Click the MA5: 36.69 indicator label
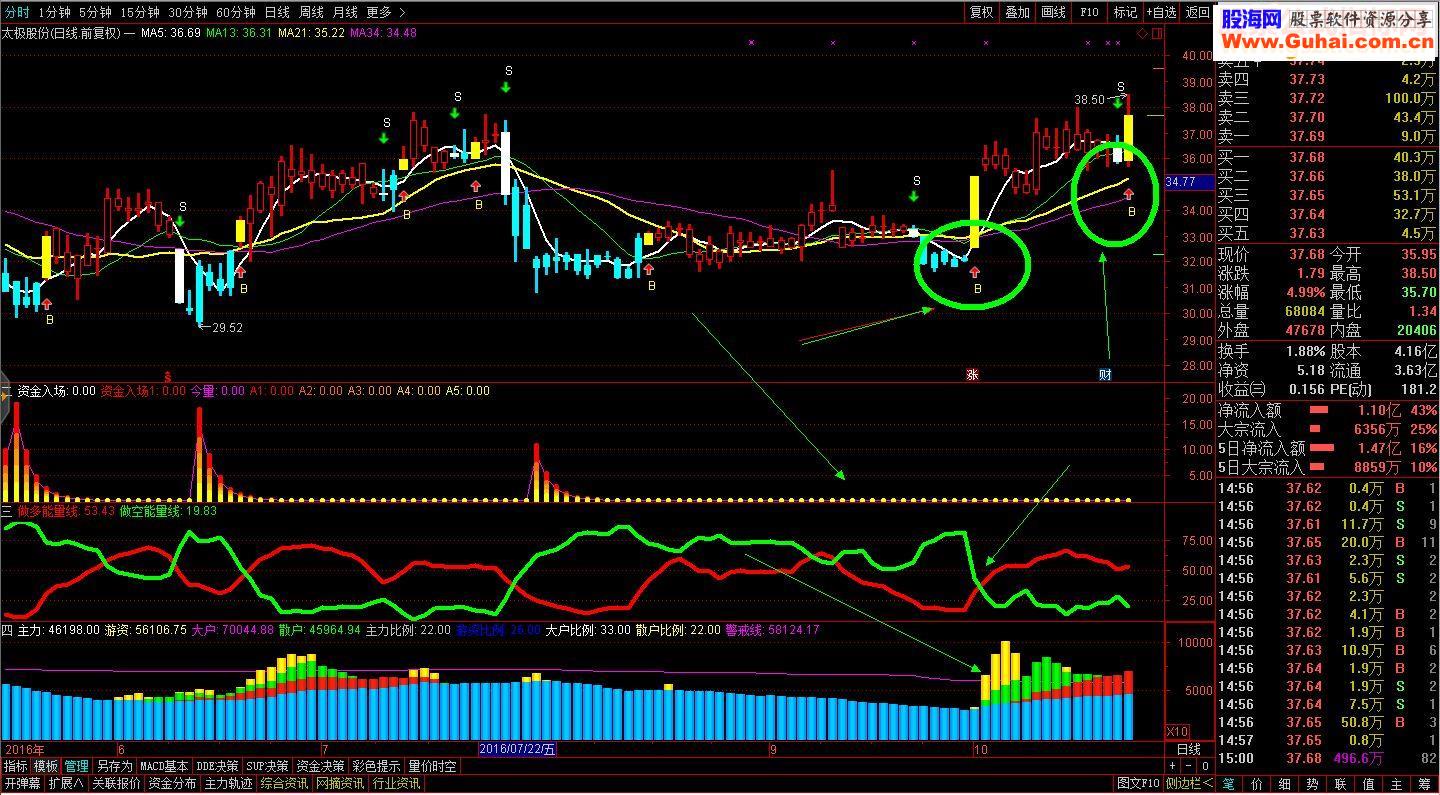This screenshot has height=795, width=1440. coord(170,32)
